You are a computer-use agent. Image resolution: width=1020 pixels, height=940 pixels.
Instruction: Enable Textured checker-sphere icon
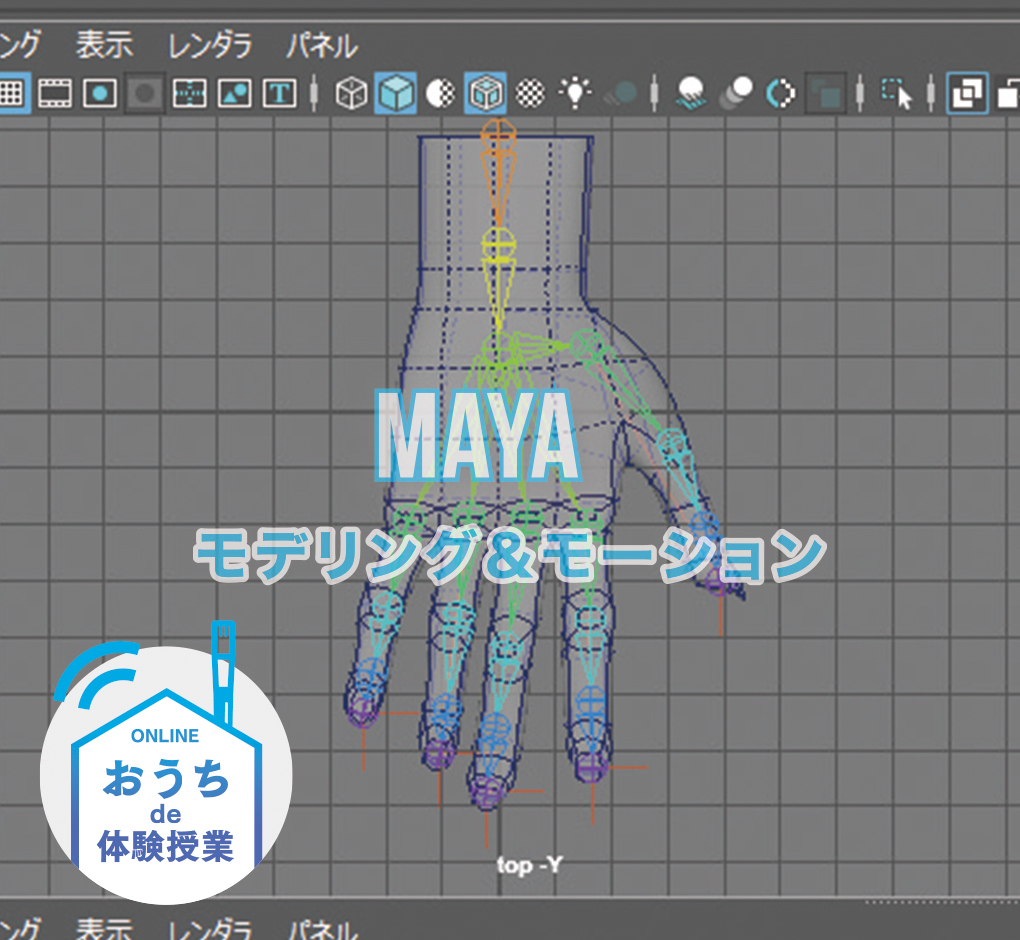click(x=530, y=93)
